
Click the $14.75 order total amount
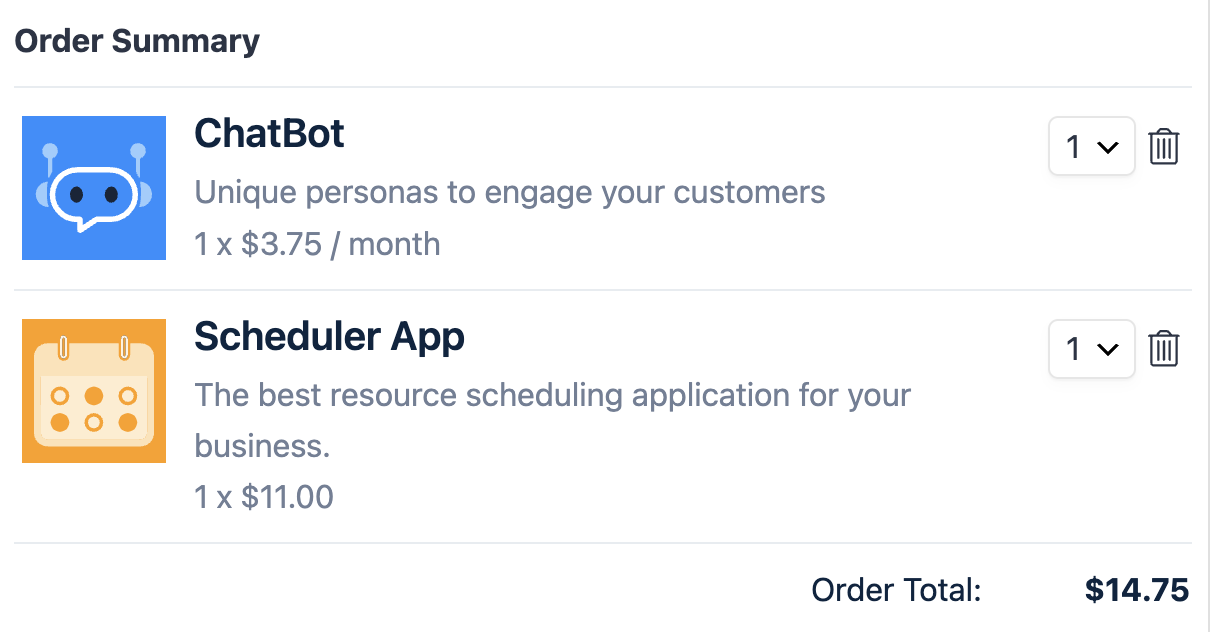pyautogui.click(x=1136, y=590)
